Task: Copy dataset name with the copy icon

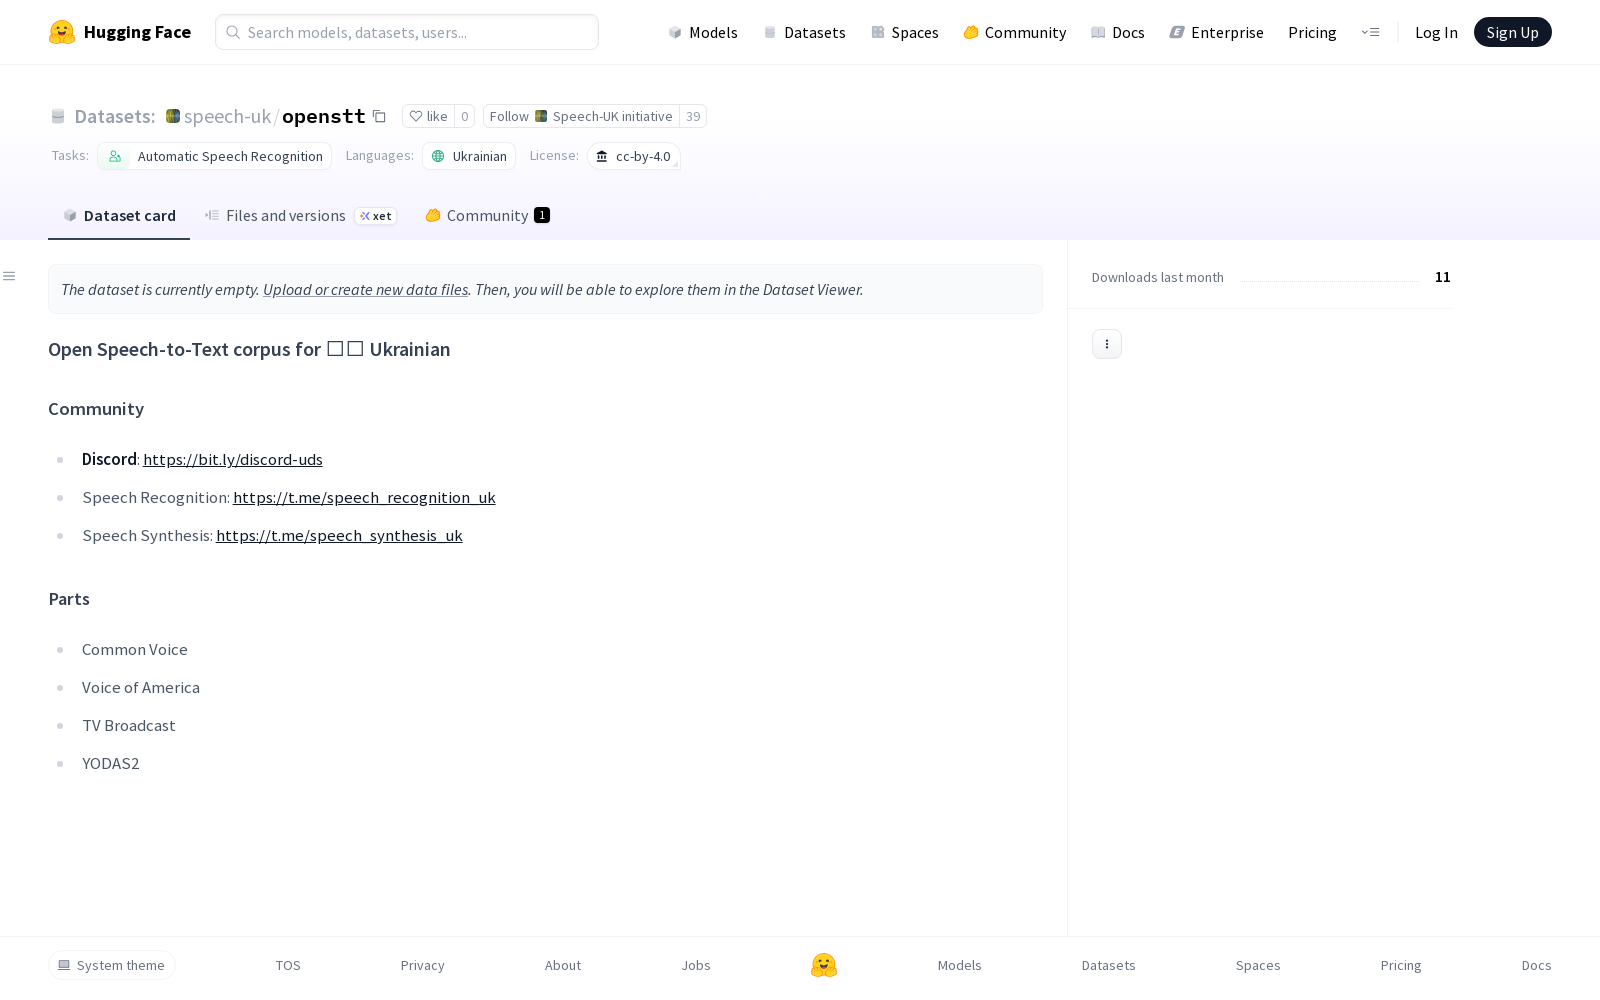Action: coord(379,116)
